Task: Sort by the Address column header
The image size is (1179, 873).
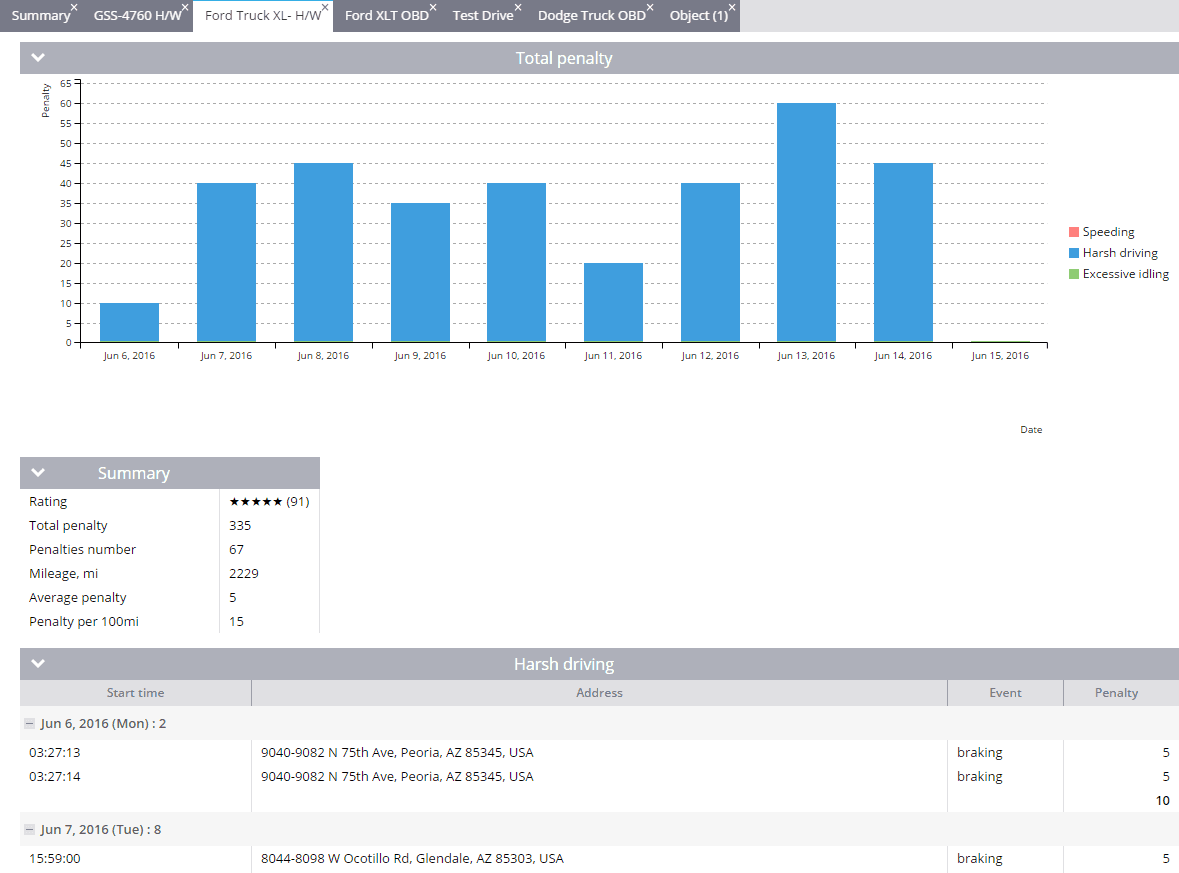Action: click(x=599, y=693)
